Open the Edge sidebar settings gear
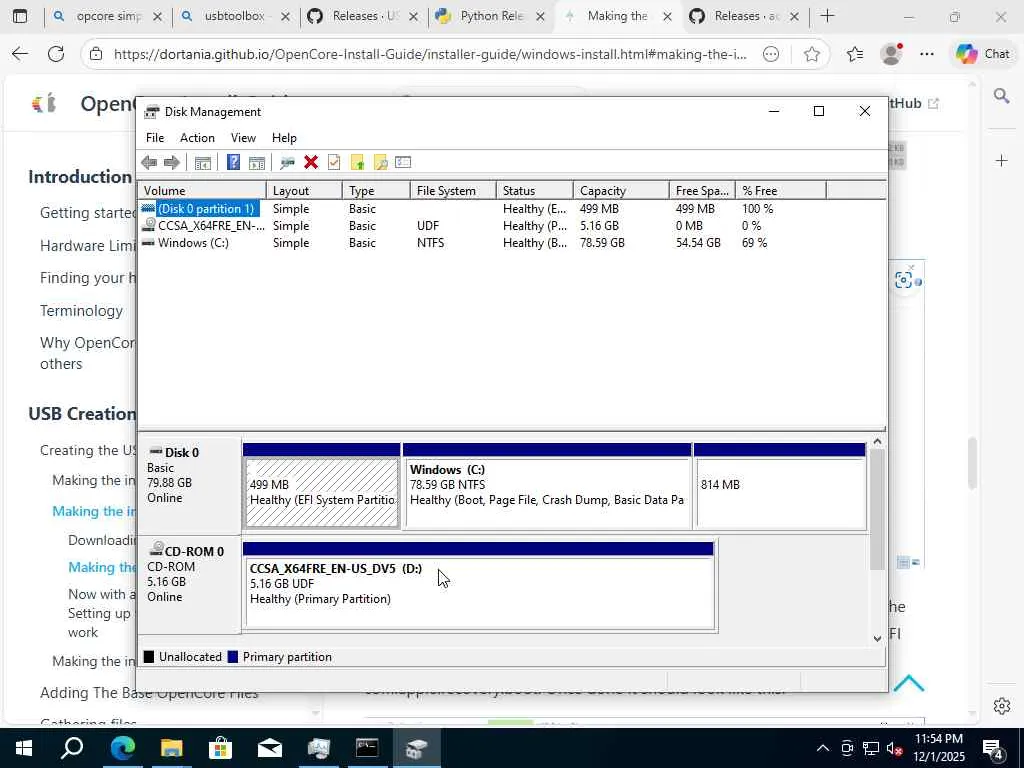 [x=1001, y=706]
